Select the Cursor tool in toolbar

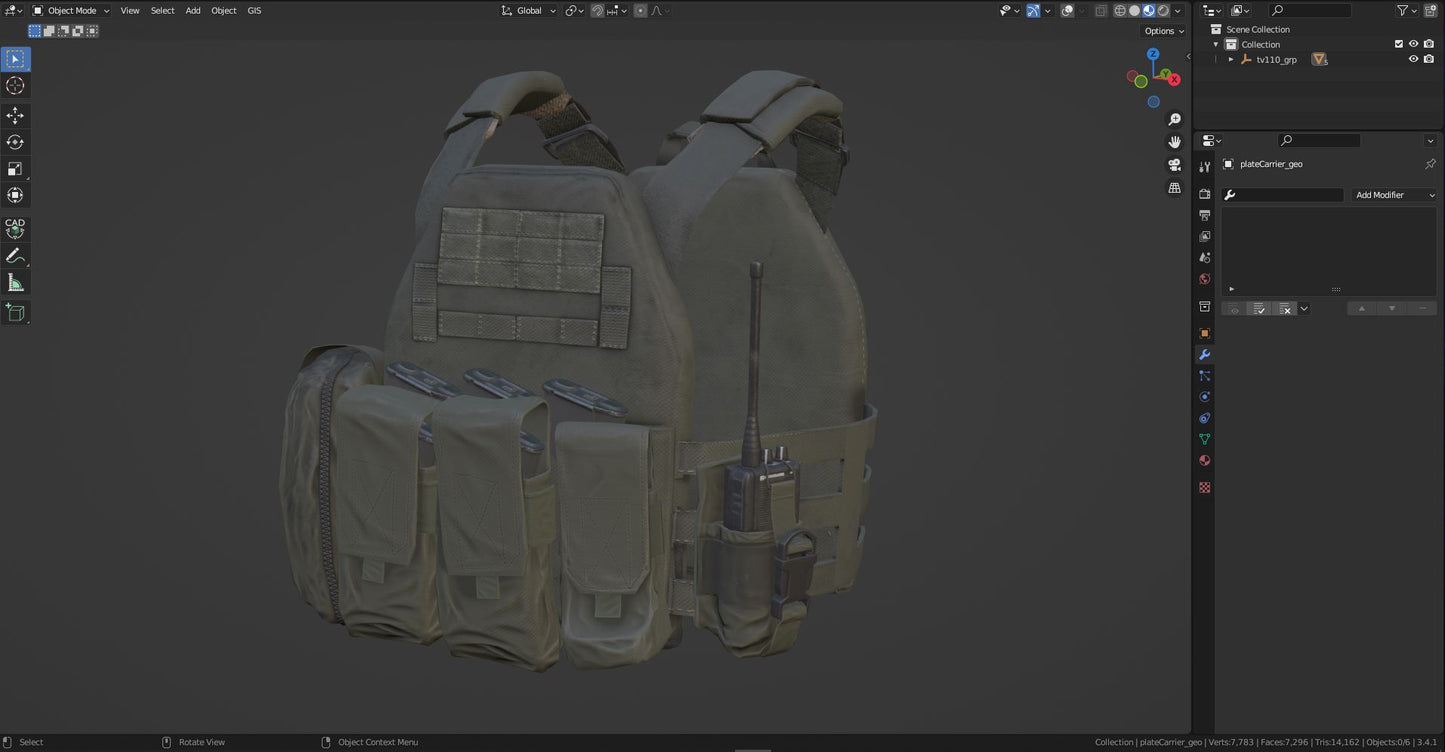pos(15,85)
